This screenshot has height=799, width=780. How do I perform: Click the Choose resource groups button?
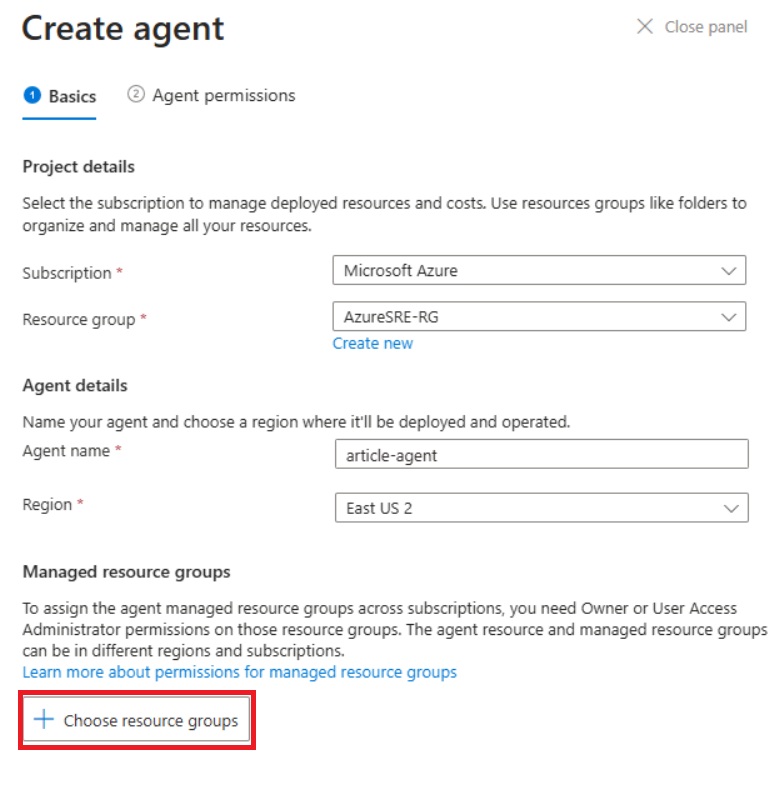click(137, 720)
